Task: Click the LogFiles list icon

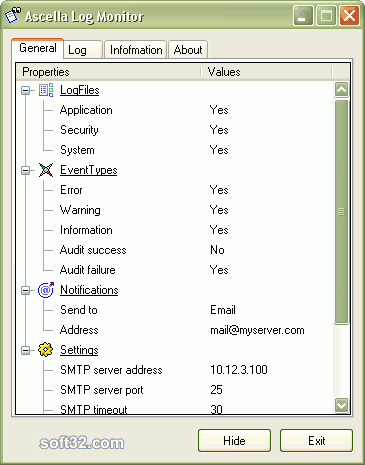Action: coord(46,90)
